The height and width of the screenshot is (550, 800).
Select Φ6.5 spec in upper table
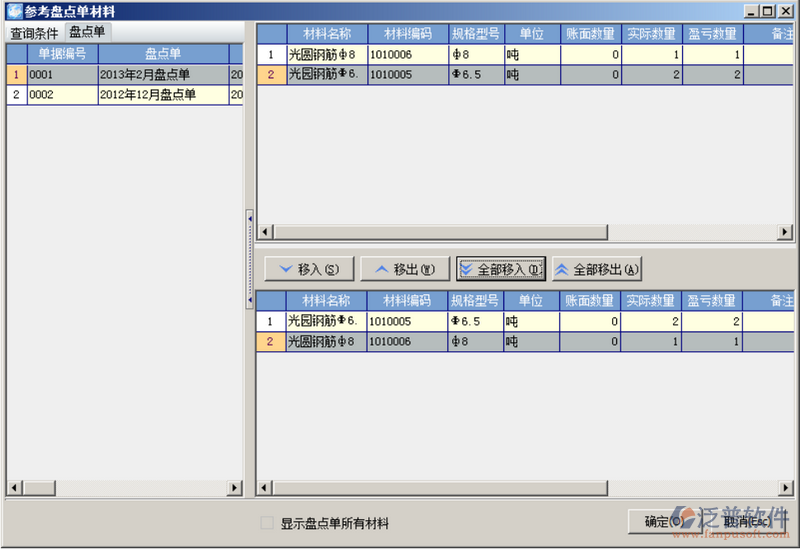click(x=476, y=74)
